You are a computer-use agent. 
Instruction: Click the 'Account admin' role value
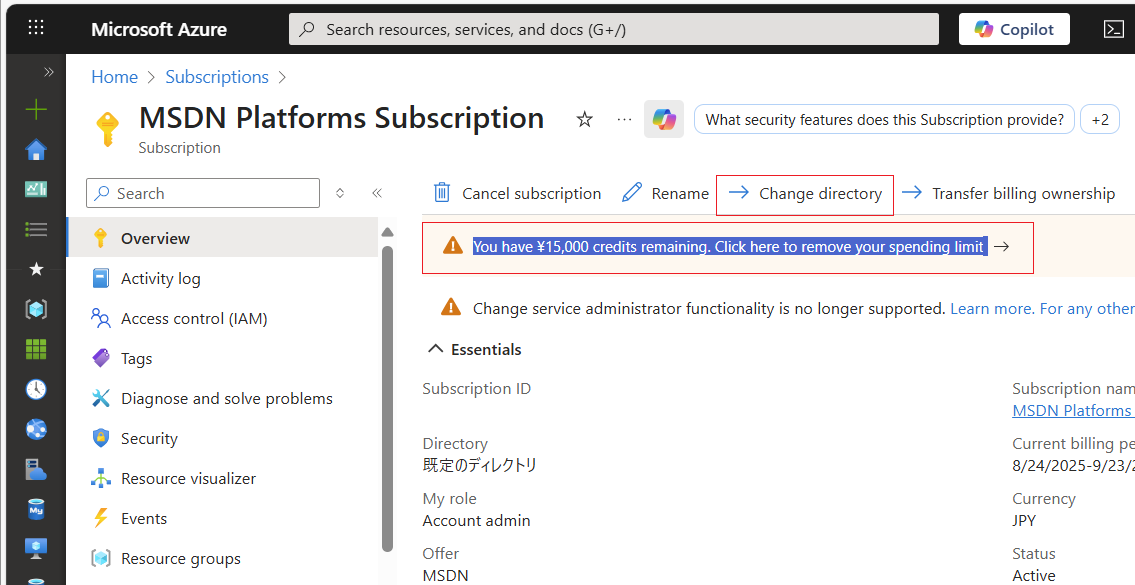tap(476, 521)
